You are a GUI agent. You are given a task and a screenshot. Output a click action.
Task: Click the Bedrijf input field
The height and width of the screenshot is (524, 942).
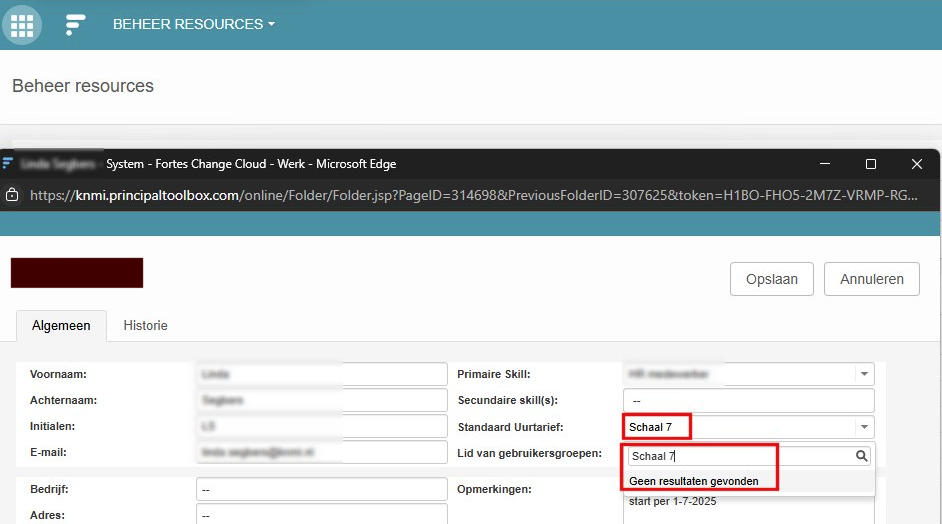pyautogui.click(x=321, y=490)
